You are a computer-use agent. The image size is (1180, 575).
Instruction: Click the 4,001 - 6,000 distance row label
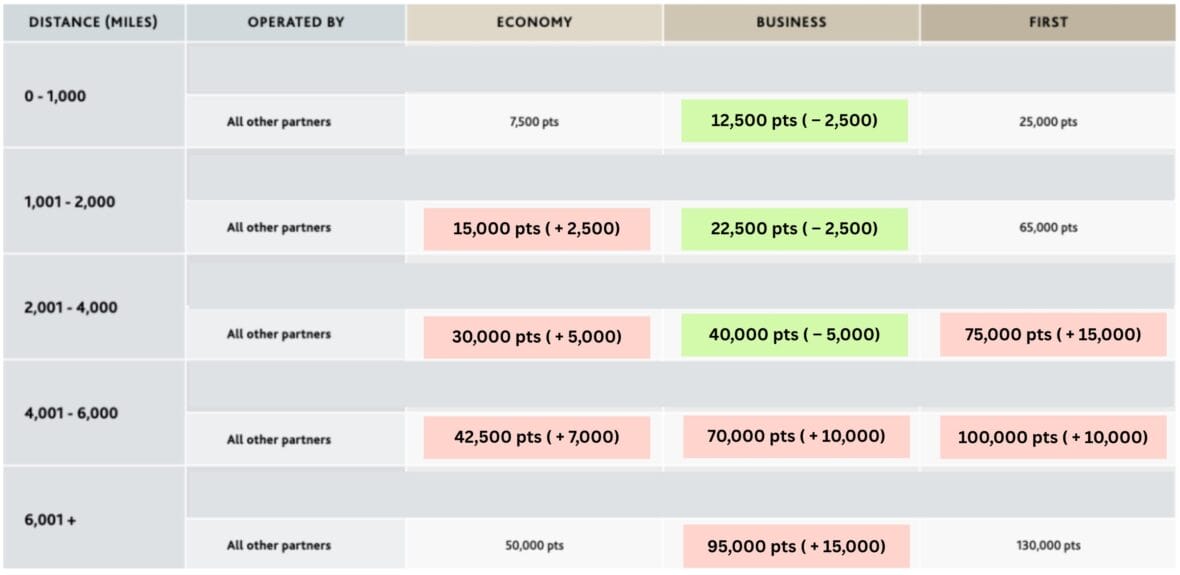click(x=70, y=413)
